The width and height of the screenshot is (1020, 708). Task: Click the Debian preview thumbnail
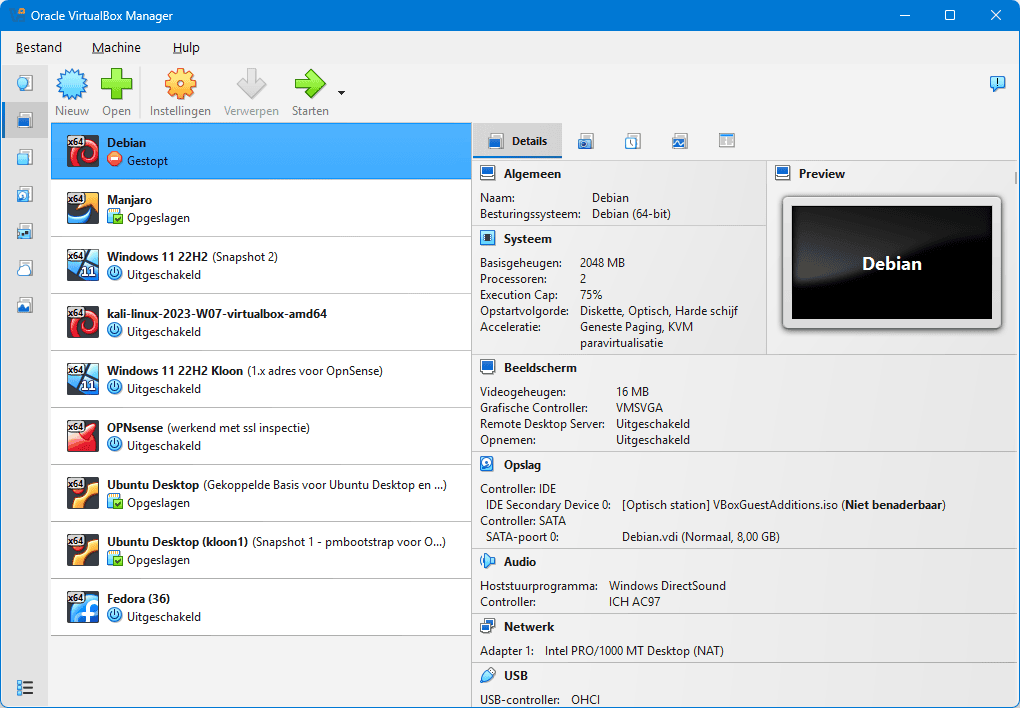tap(891, 263)
